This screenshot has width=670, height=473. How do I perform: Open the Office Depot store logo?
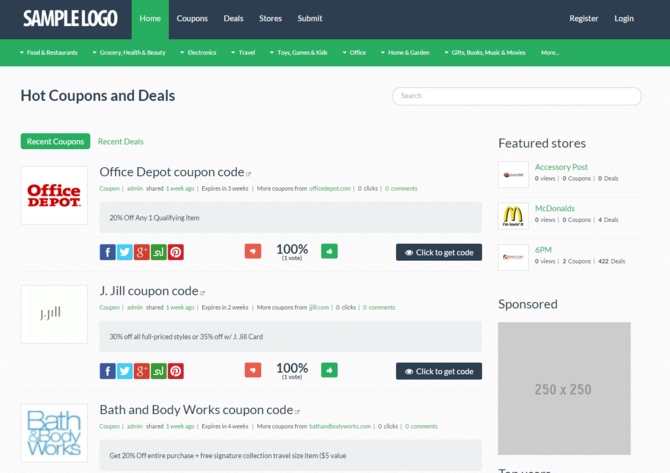click(x=54, y=195)
